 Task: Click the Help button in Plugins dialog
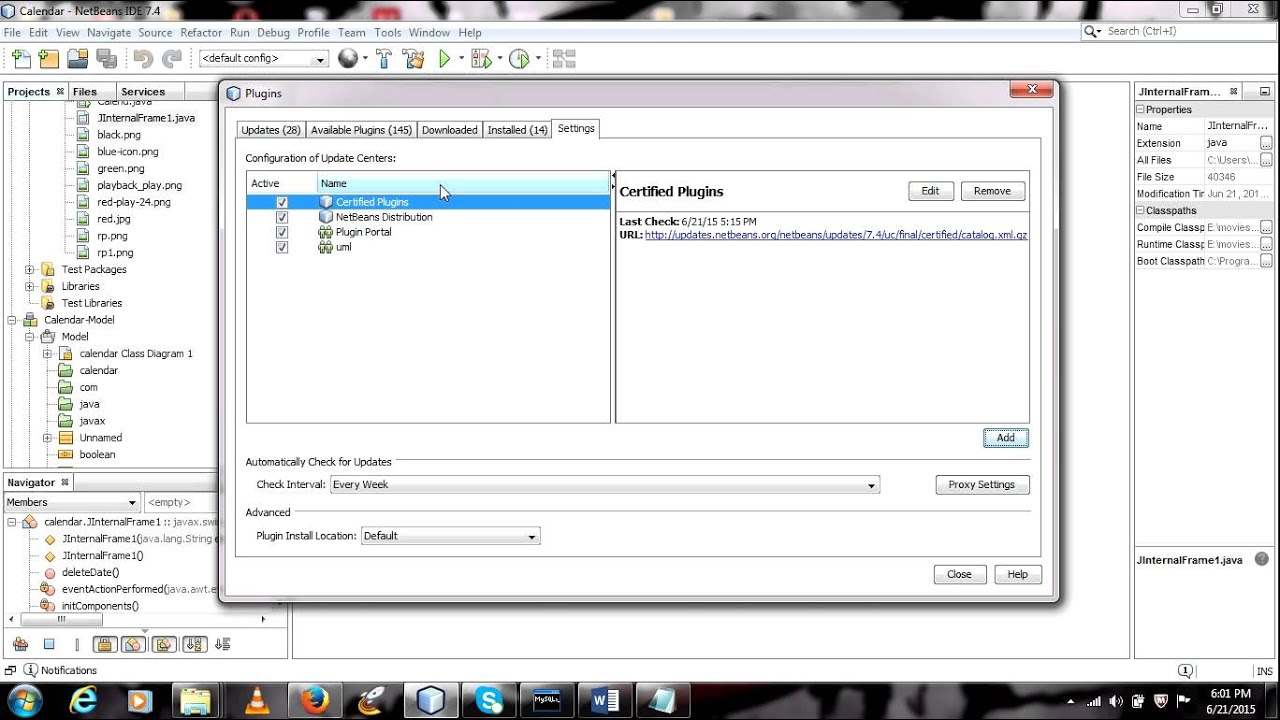tap(1017, 574)
